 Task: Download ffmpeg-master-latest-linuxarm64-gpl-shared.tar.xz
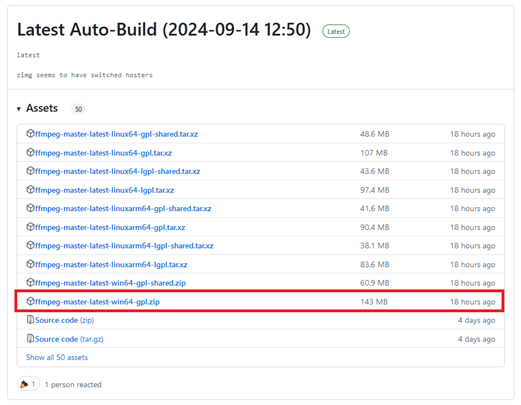tap(123, 209)
